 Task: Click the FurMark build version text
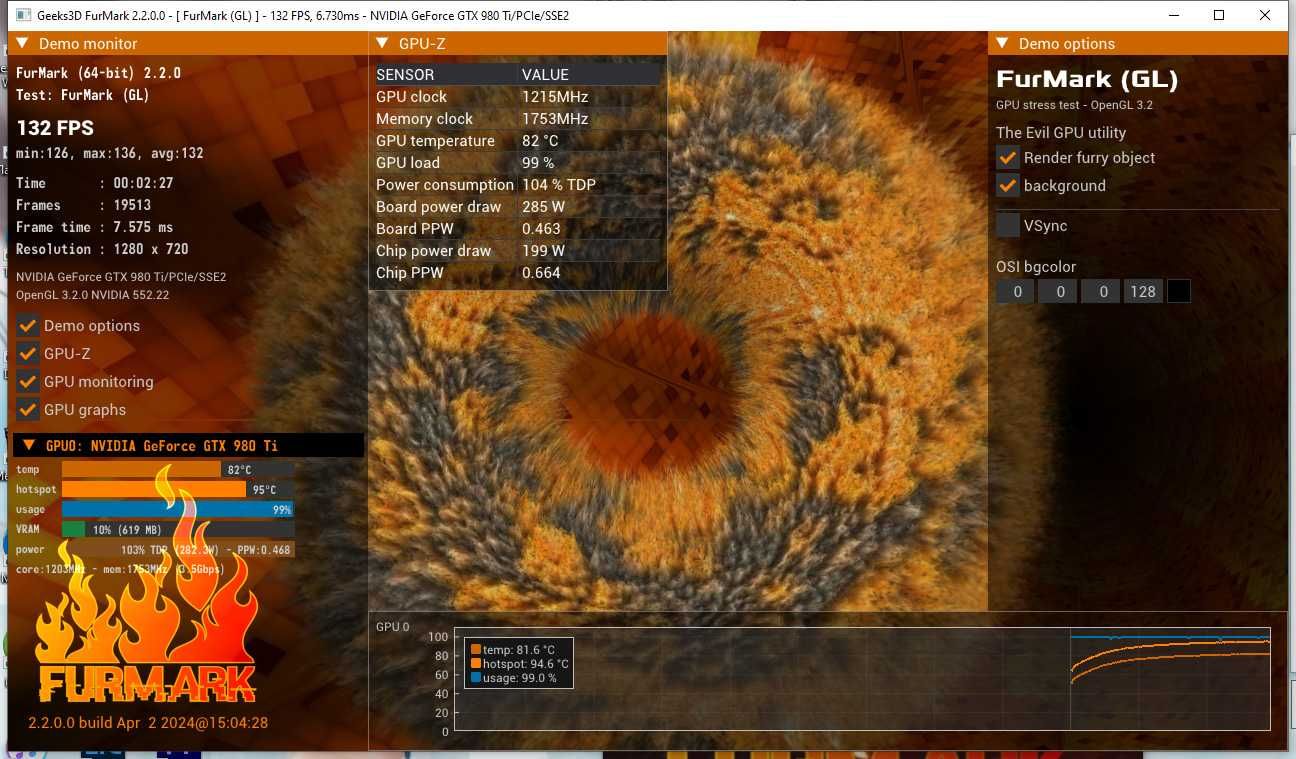coord(148,723)
